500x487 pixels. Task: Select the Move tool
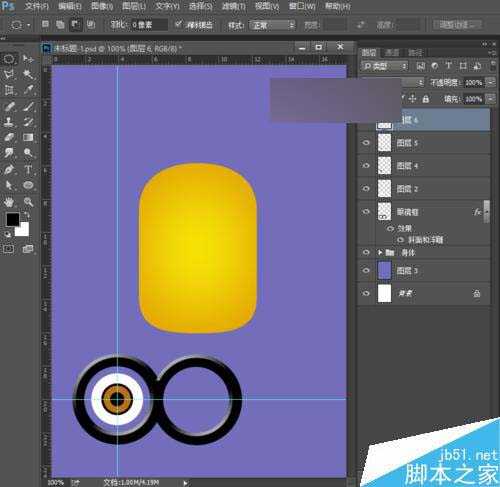[28, 59]
